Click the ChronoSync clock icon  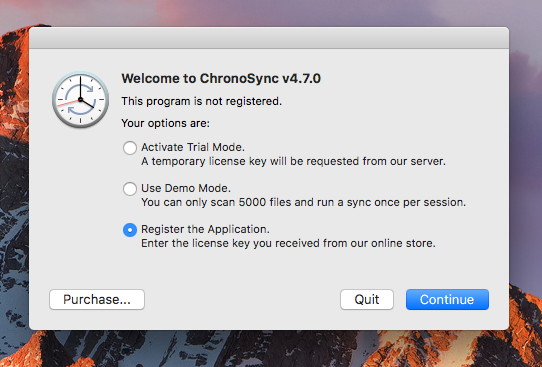click(81, 100)
